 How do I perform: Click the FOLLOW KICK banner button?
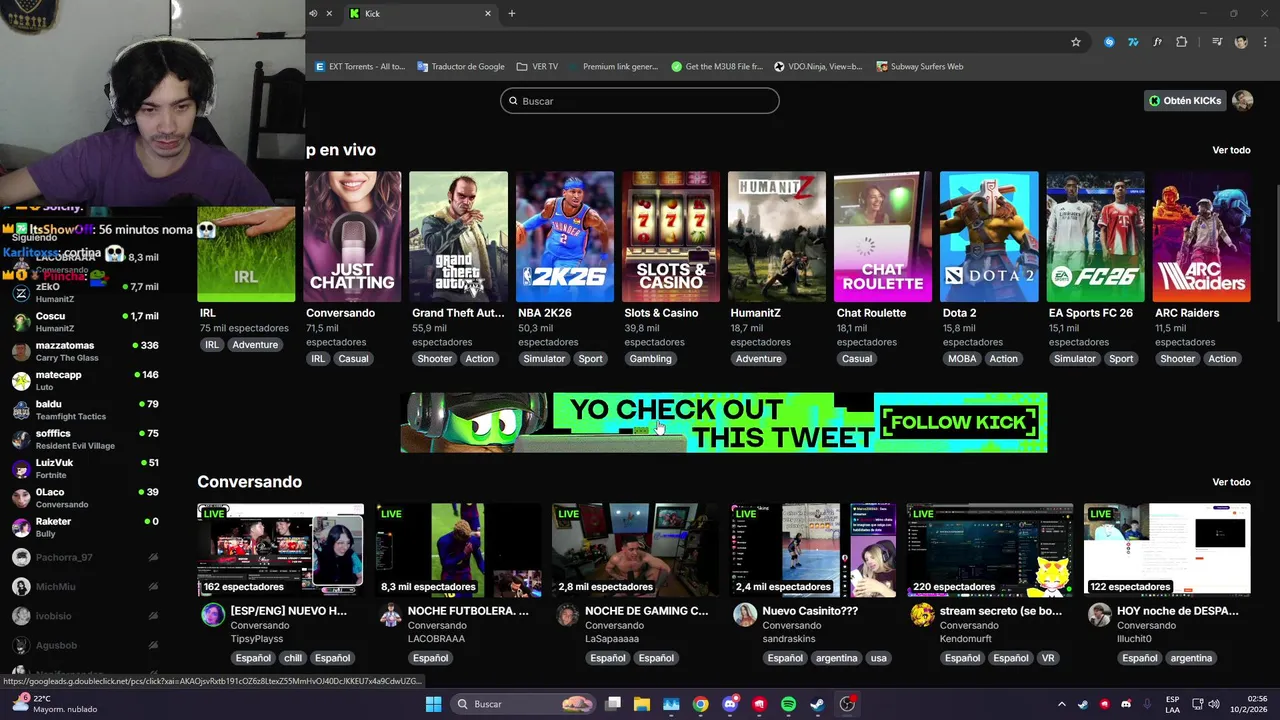pyautogui.click(x=959, y=422)
